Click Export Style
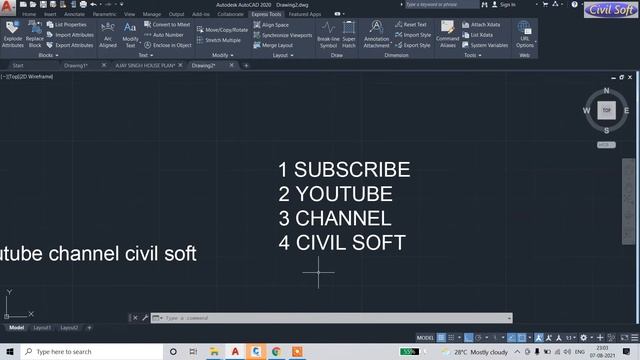Viewport: 640px width, 360px height. coord(412,45)
